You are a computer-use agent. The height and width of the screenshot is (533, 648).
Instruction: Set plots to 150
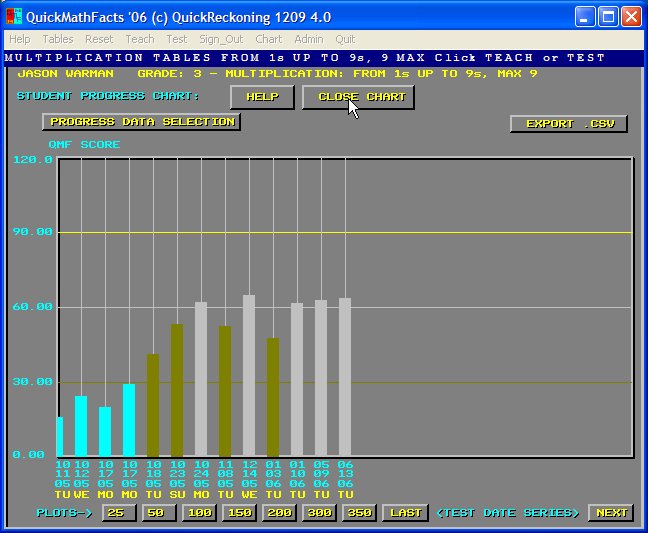[x=238, y=513]
